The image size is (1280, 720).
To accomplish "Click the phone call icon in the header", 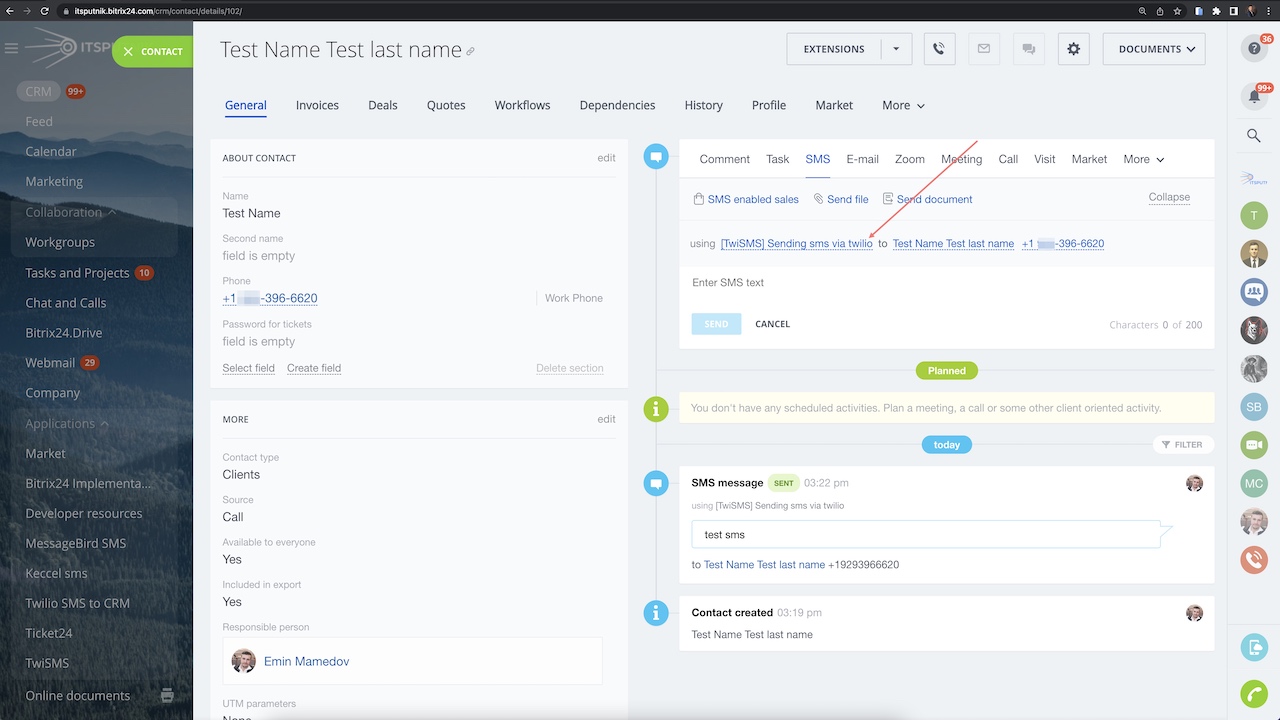I will [939, 49].
